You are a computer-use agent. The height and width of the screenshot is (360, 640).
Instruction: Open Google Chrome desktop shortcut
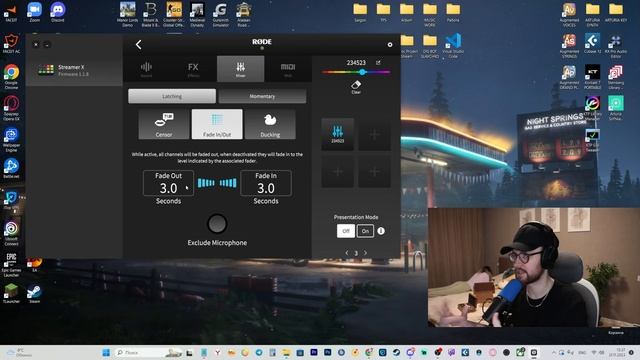point(11,77)
